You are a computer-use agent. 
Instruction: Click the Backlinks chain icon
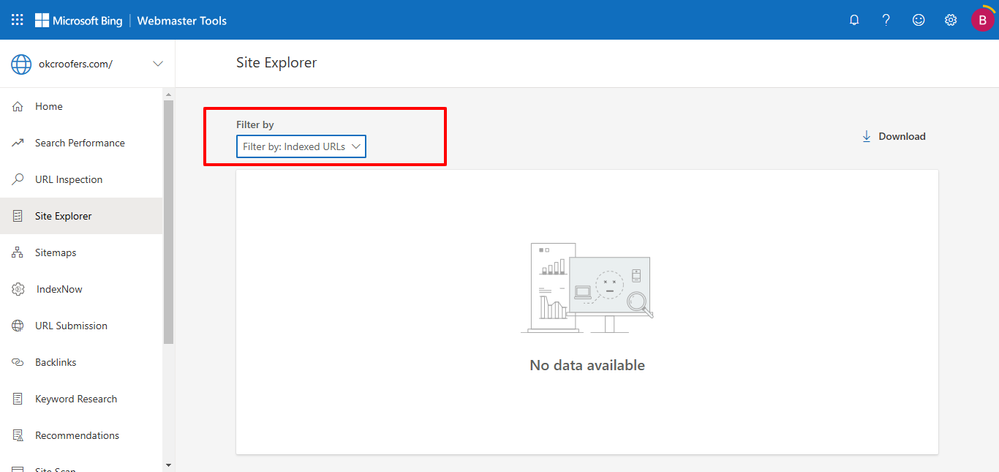tap(18, 362)
